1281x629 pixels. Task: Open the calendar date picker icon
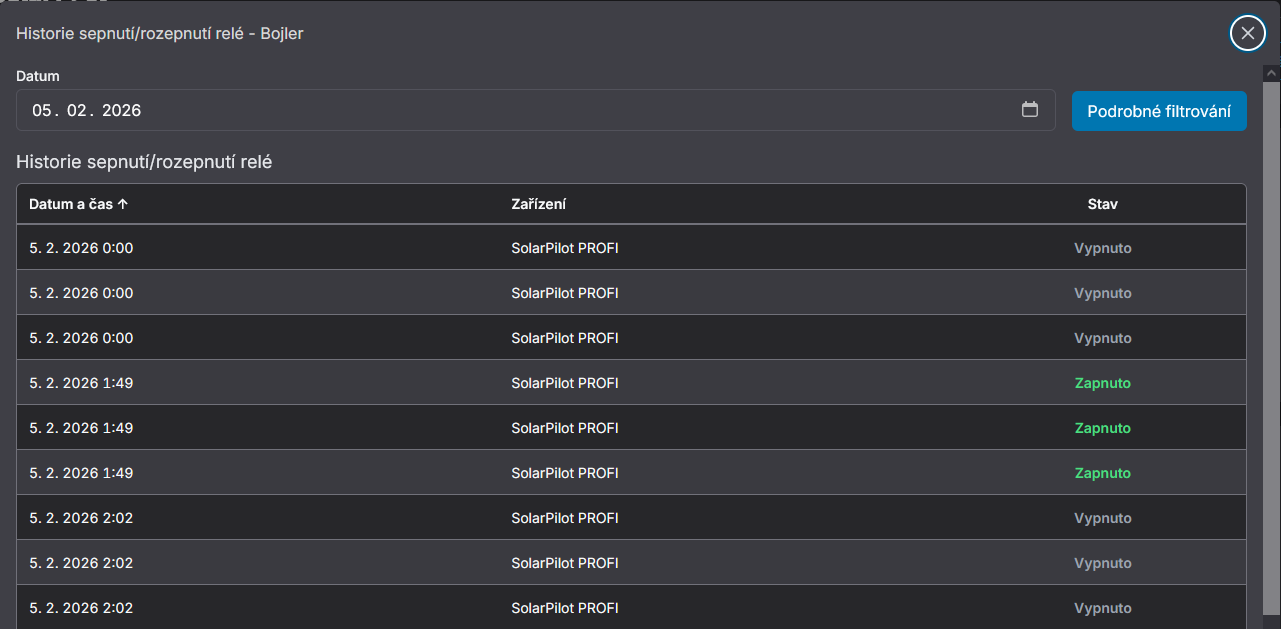click(x=1029, y=110)
